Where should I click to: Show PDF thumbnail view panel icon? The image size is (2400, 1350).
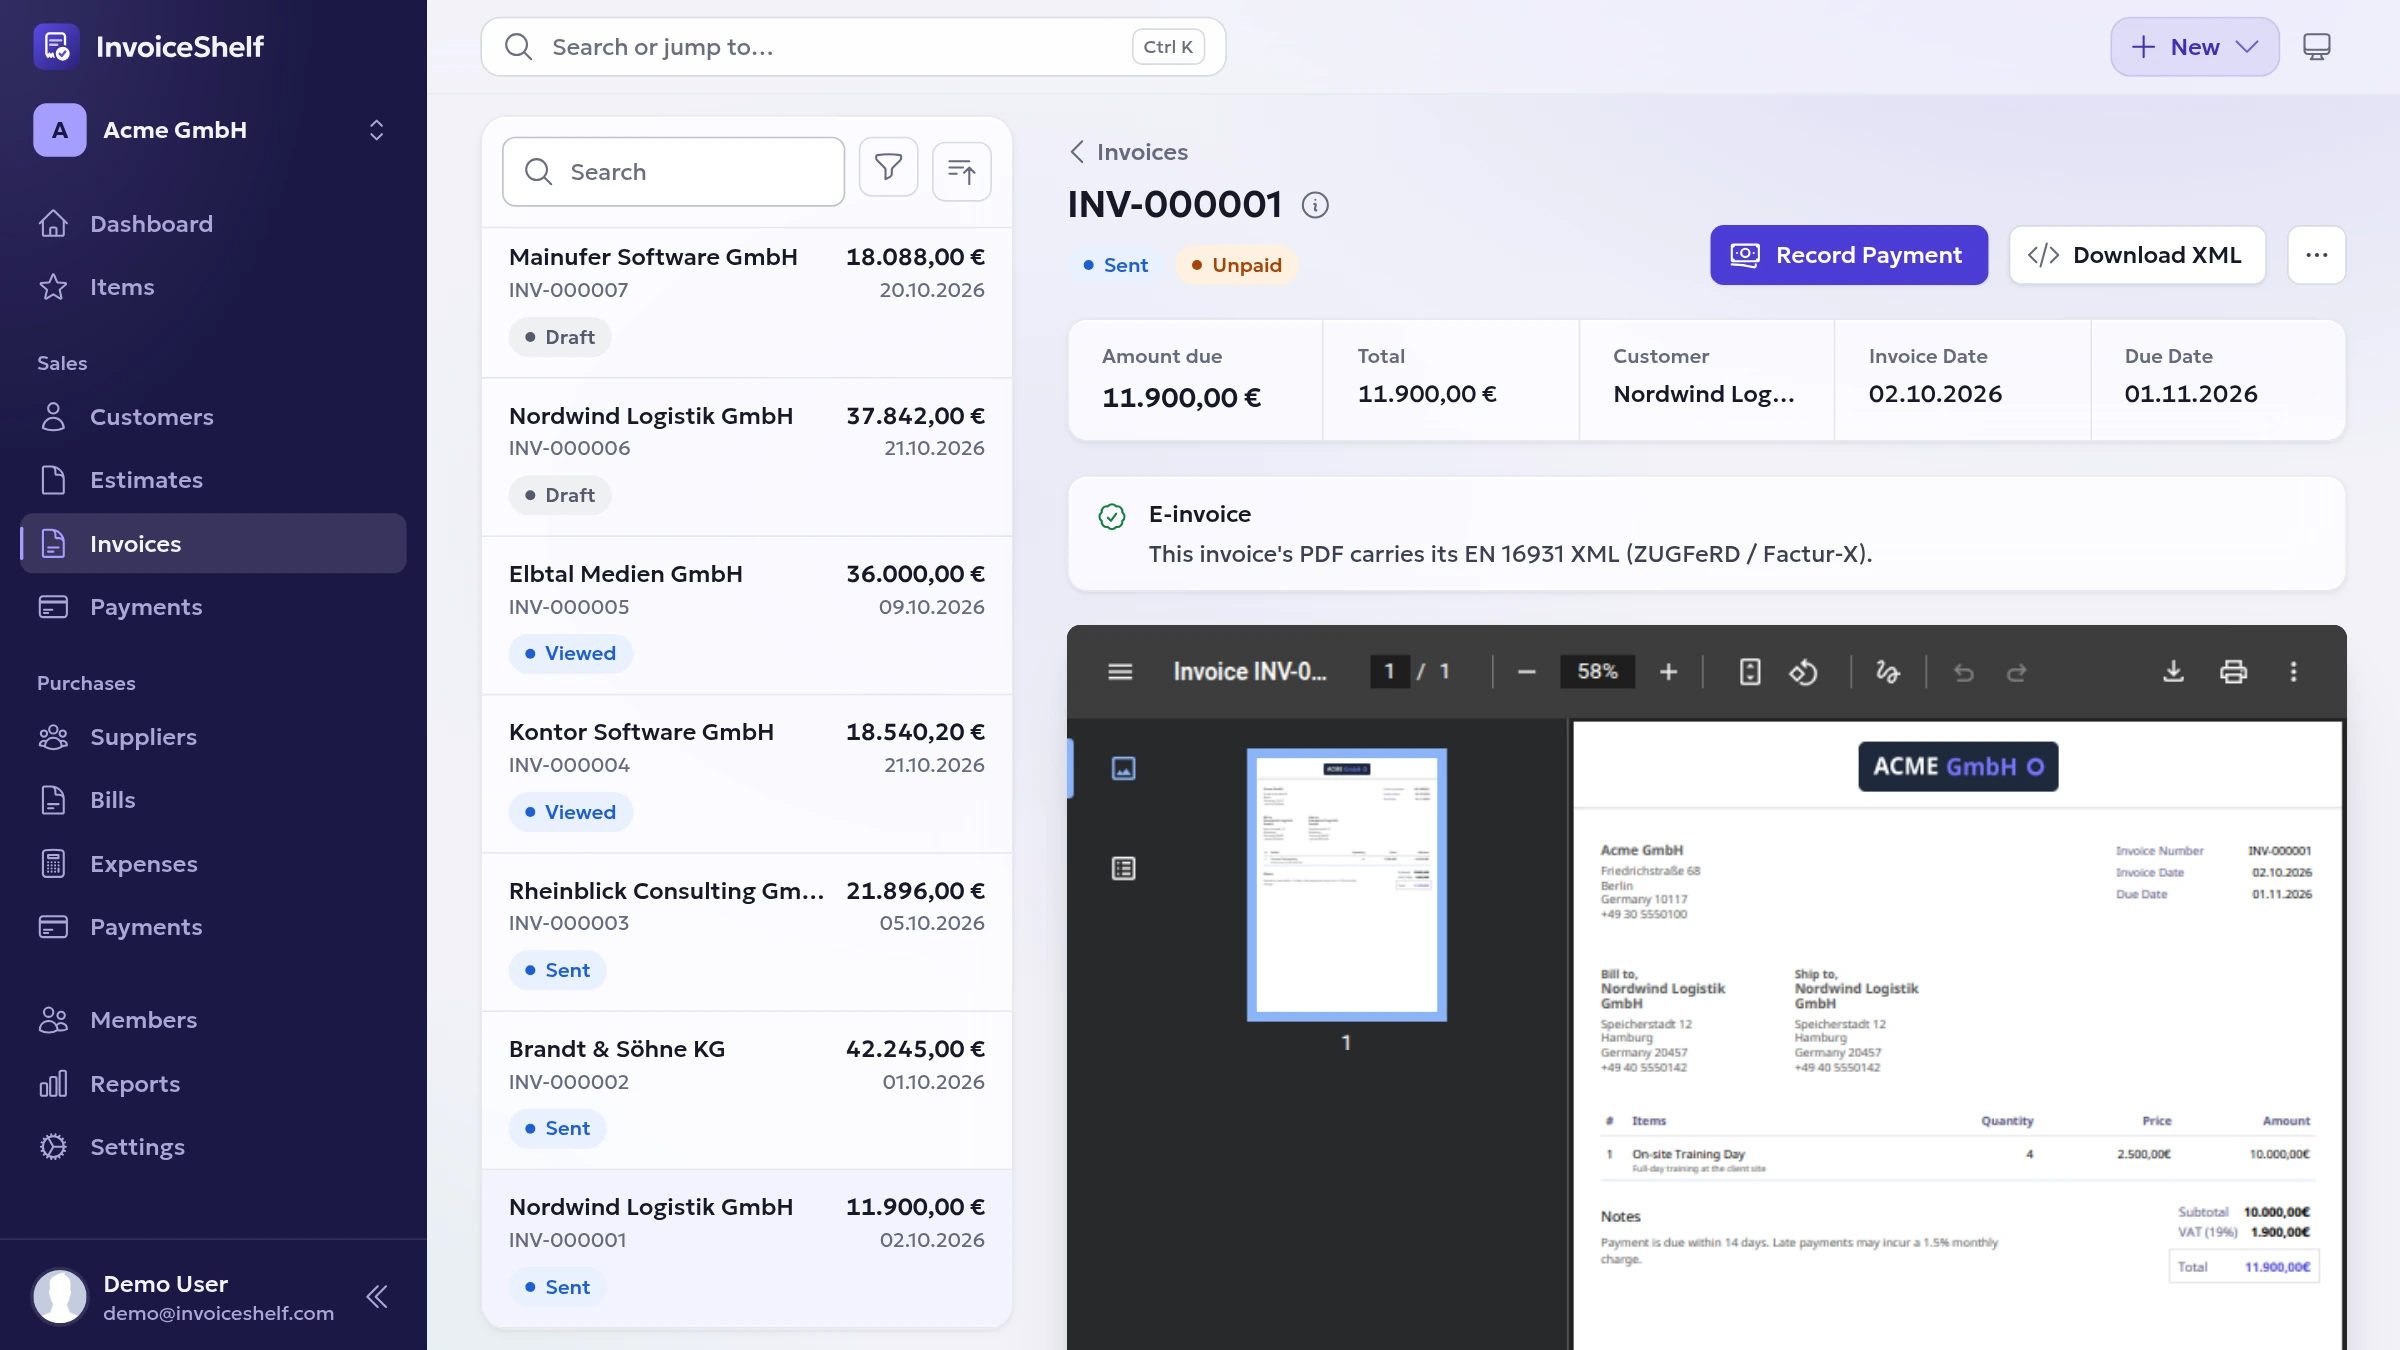click(x=1123, y=768)
